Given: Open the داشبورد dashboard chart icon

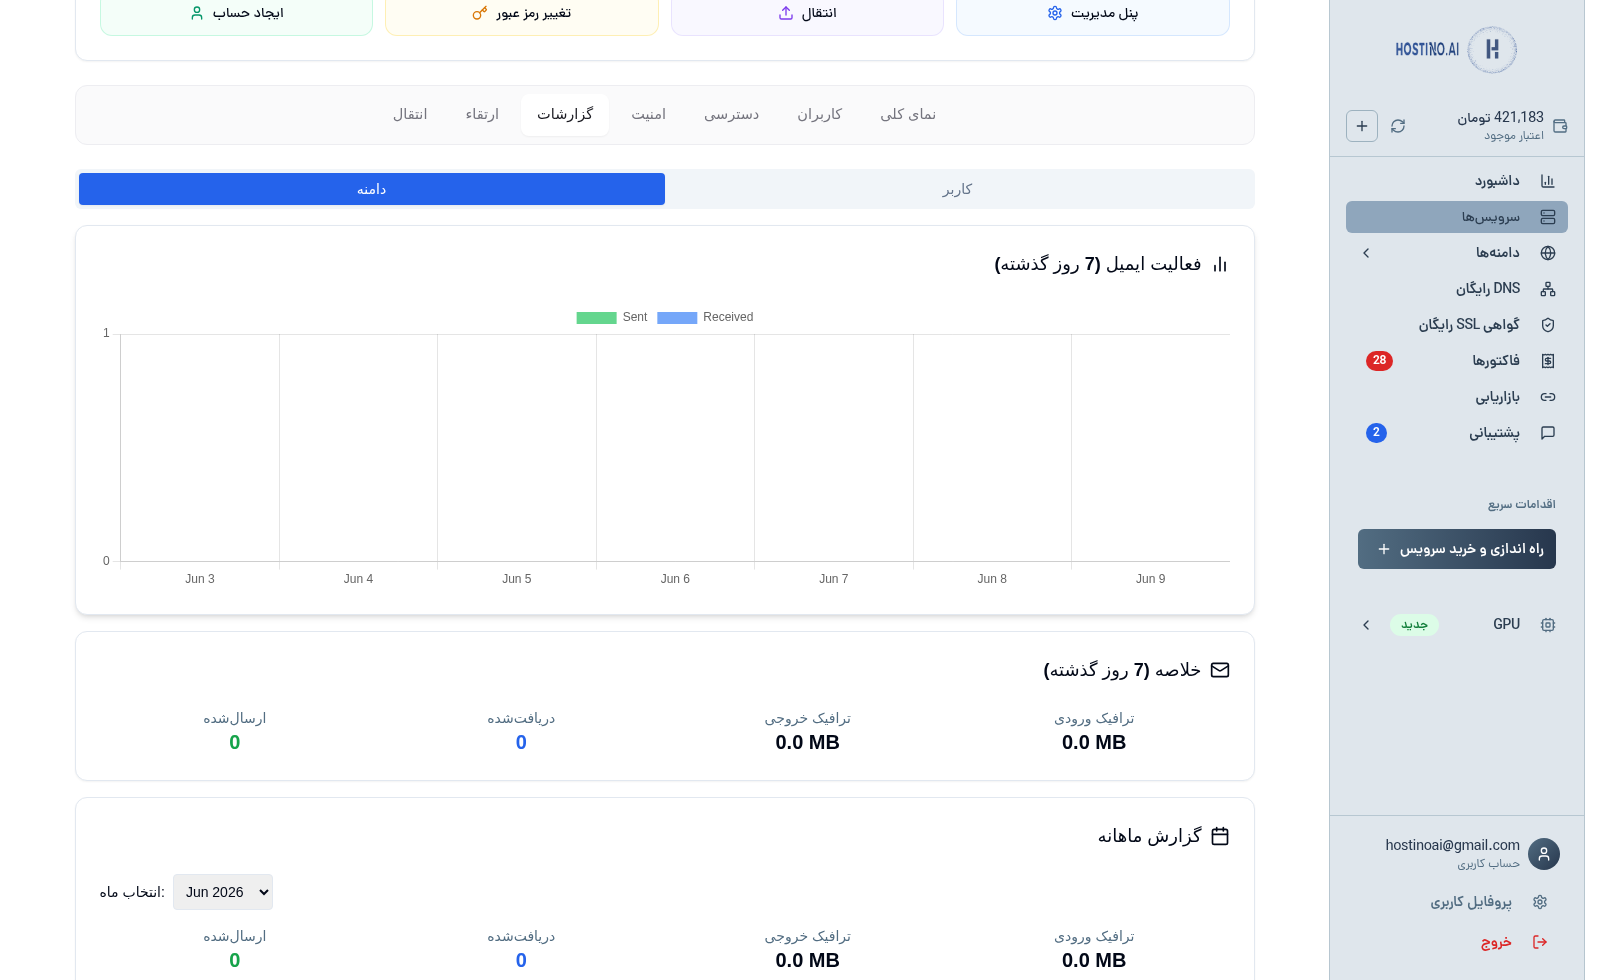Looking at the screenshot, I should [1548, 181].
